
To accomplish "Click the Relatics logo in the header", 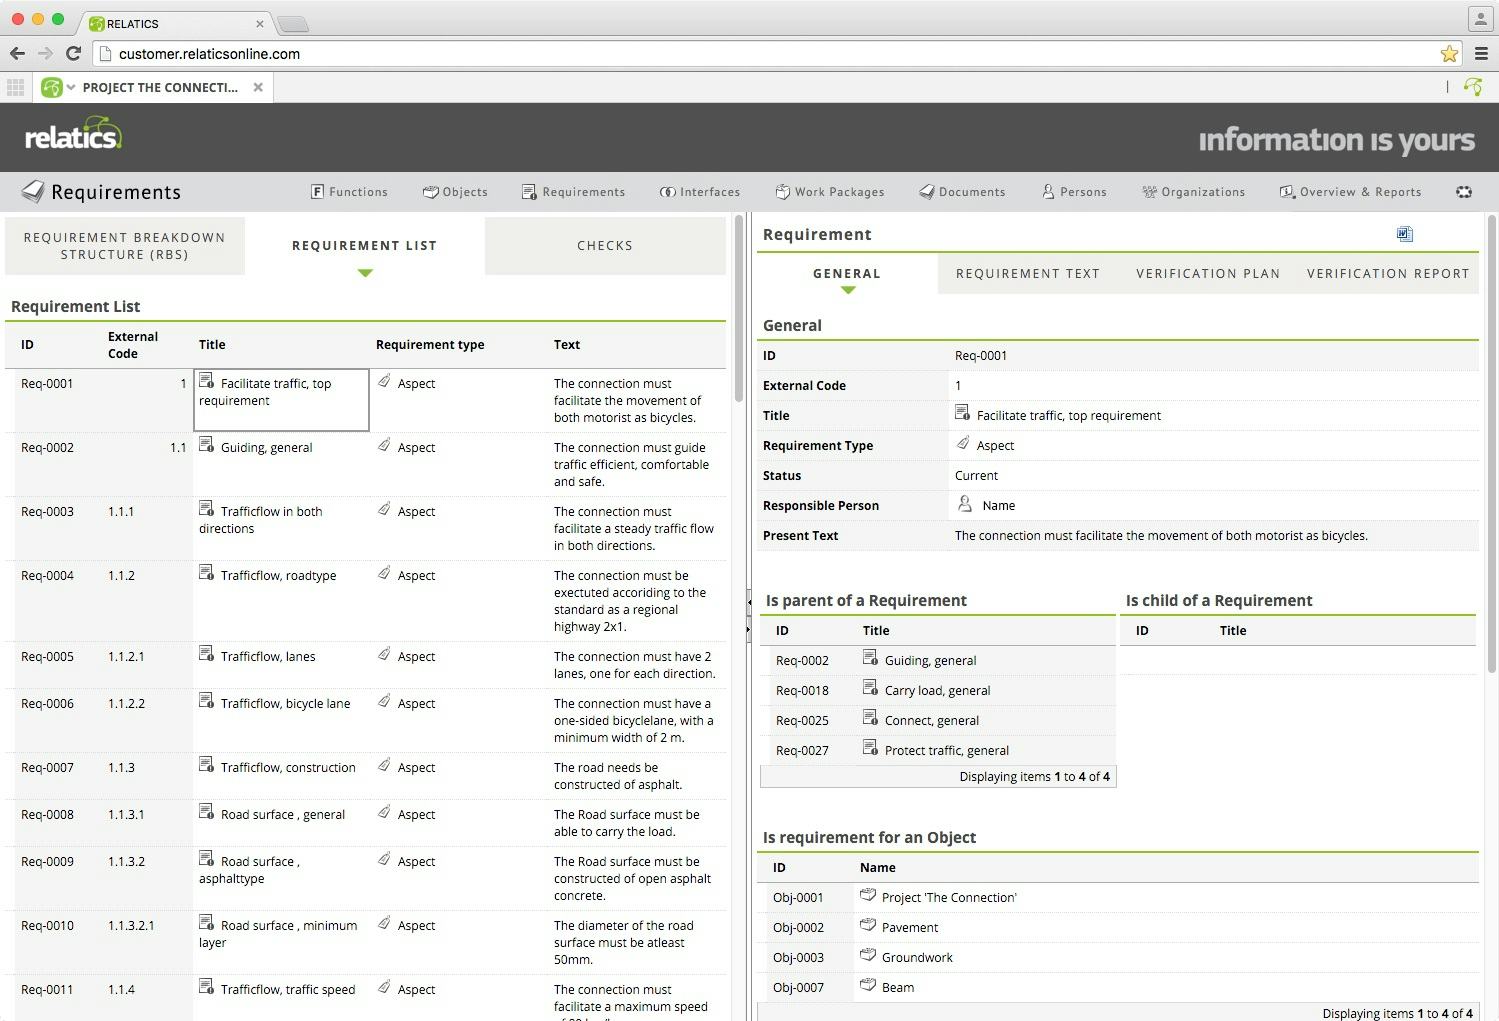I will (x=73, y=135).
